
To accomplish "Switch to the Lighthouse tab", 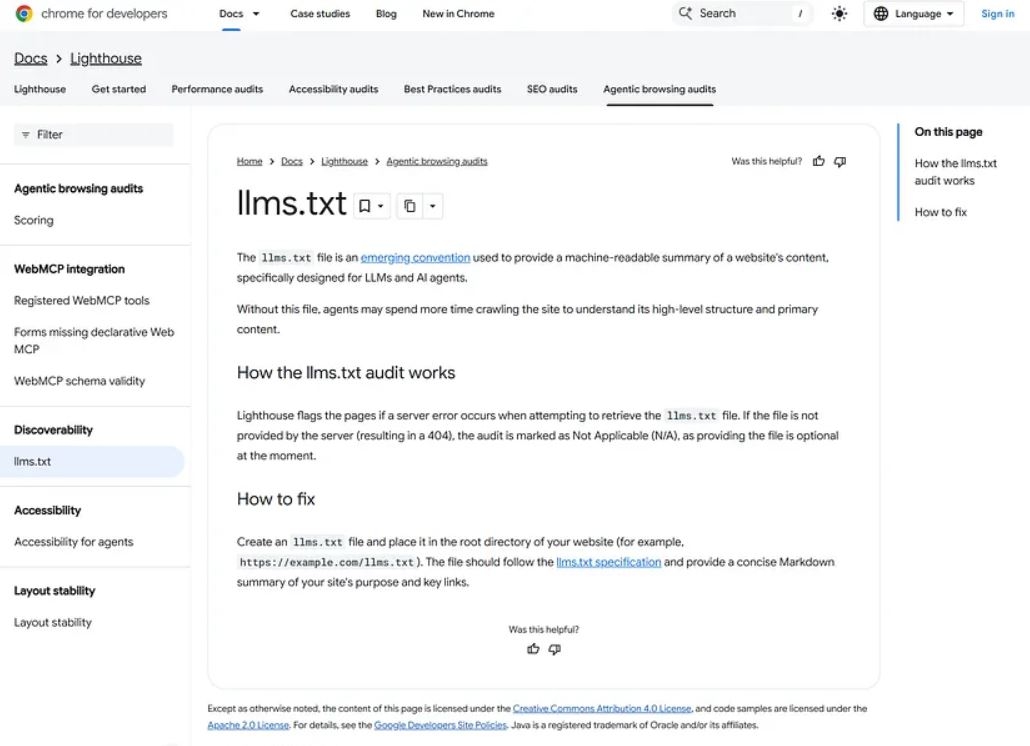I will click(x=40, y=89).
